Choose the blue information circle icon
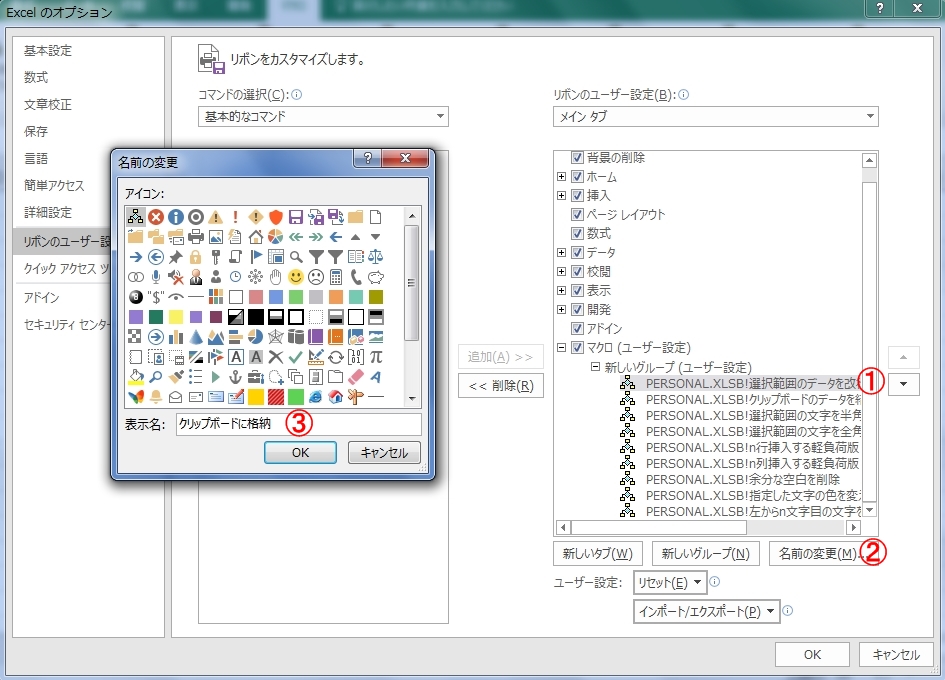This screenshot has width=945, height=680. (175, 217)
